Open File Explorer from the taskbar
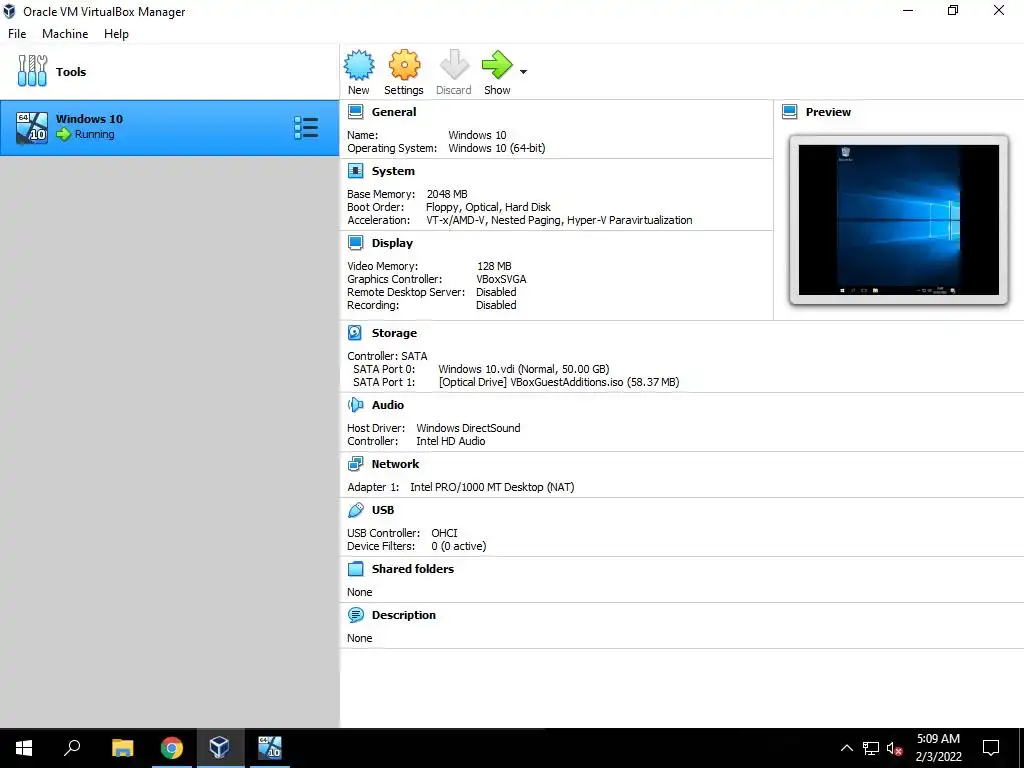The width and height of the screenshot is (1024, 768). pyautogui.click(x=123, y=748)
